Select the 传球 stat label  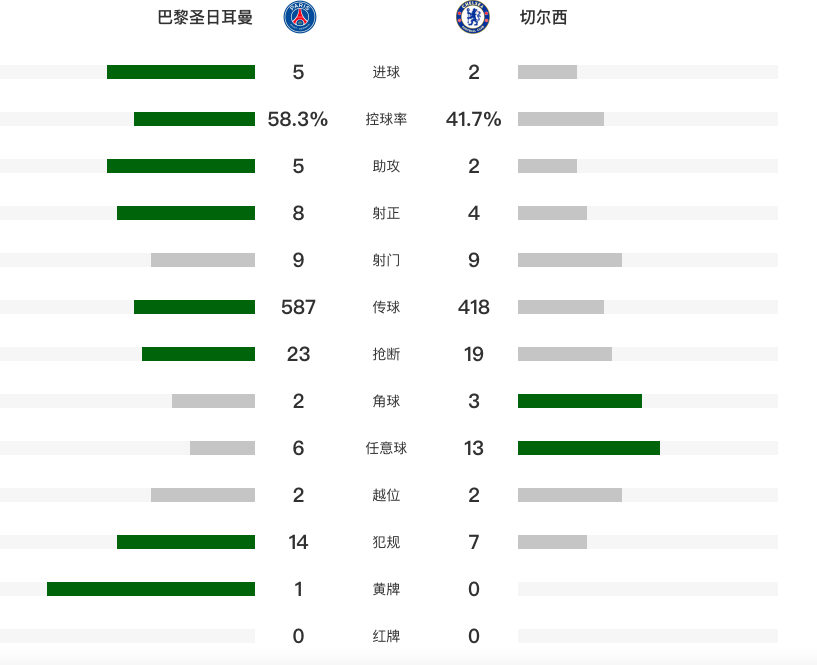click(386, 307)
